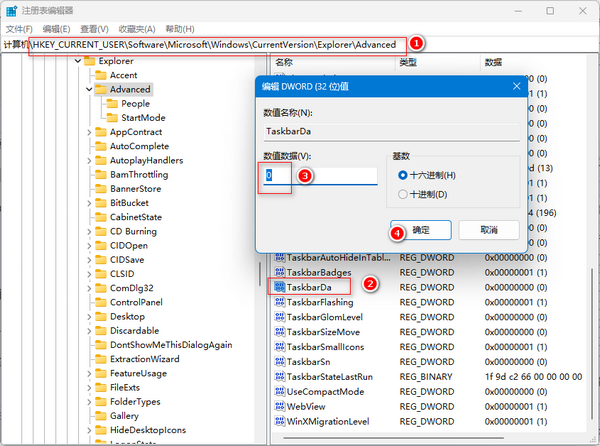Click the Gallery folder icon
Image resolution: width=600 pixels, height=446 pixels.
100,416
